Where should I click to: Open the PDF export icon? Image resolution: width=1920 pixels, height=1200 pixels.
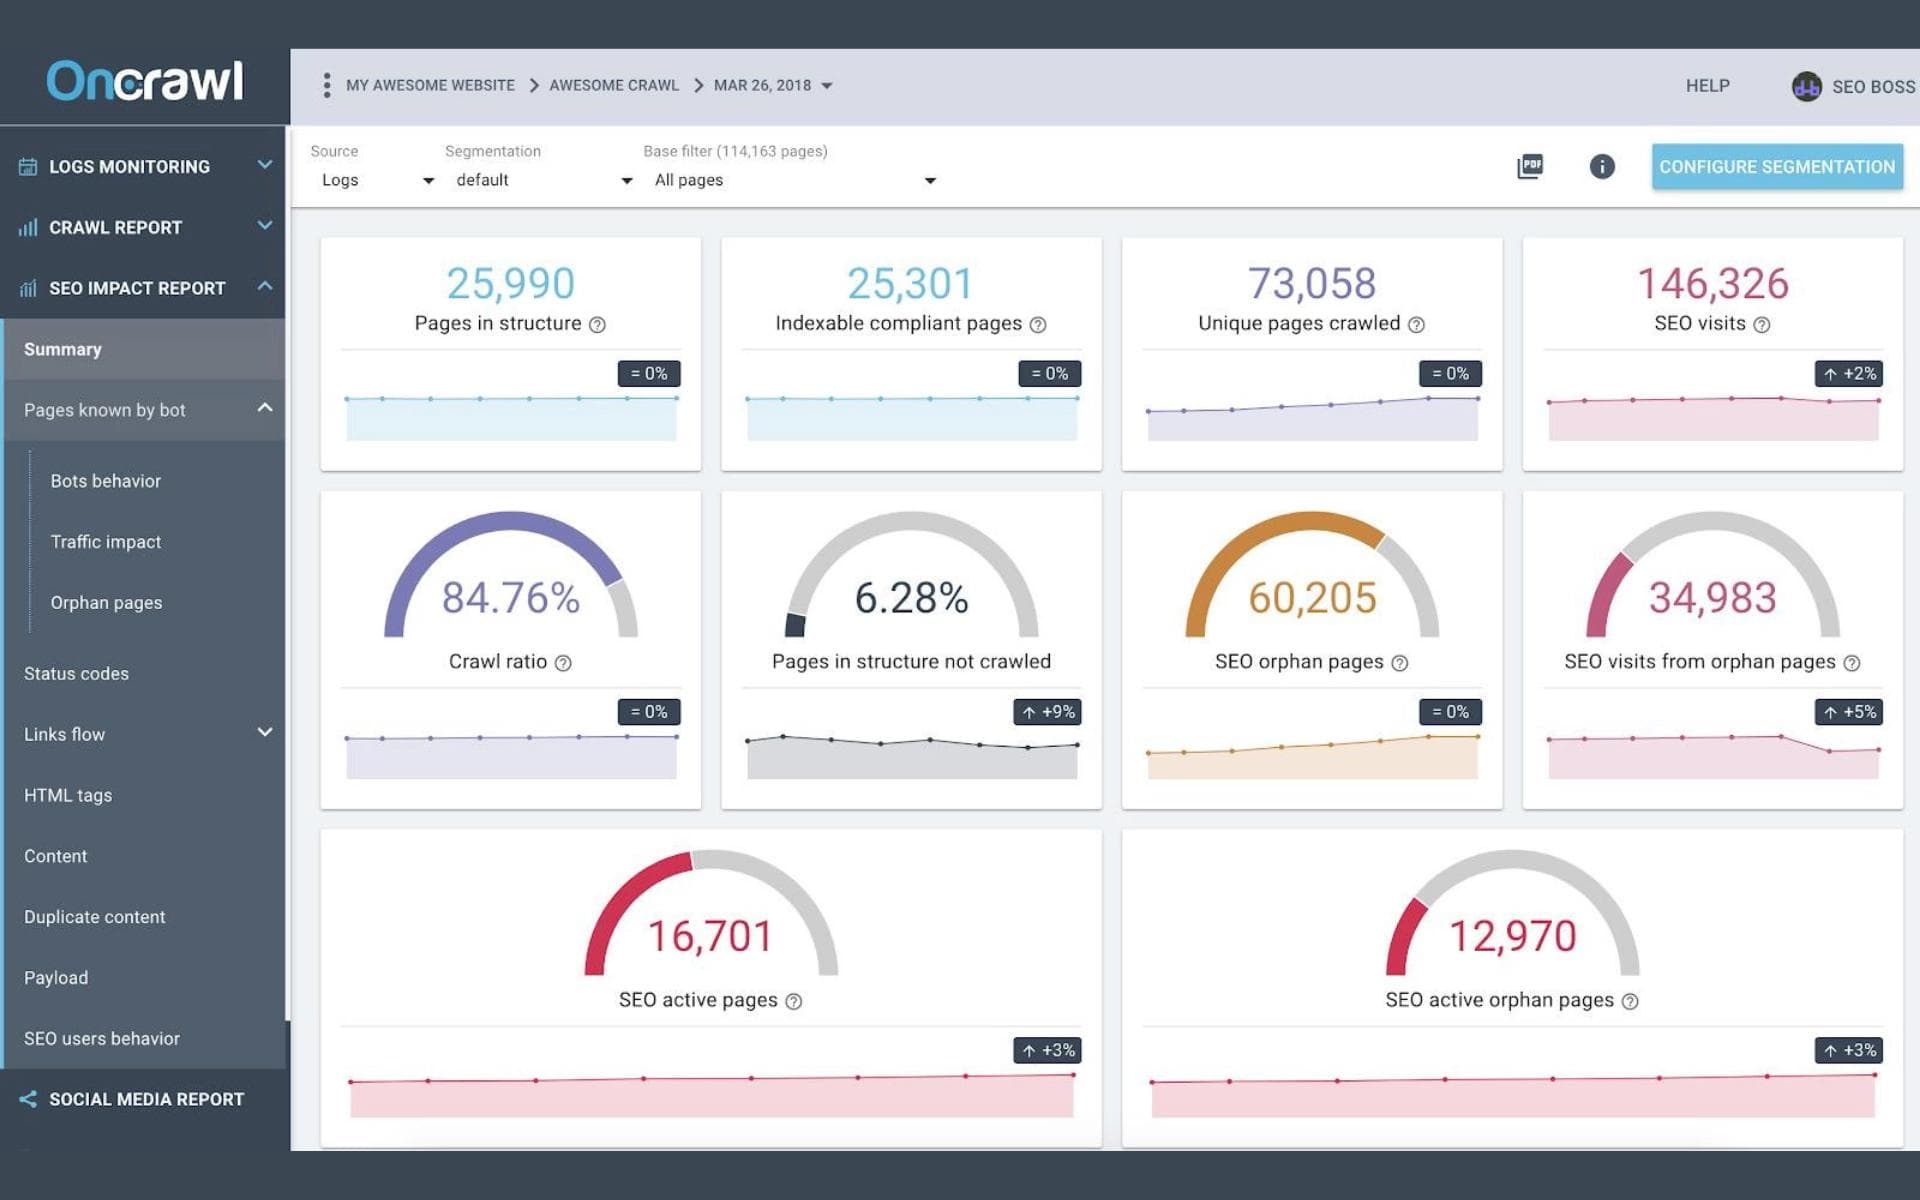pyautogui.click(x=1531, y=166)
